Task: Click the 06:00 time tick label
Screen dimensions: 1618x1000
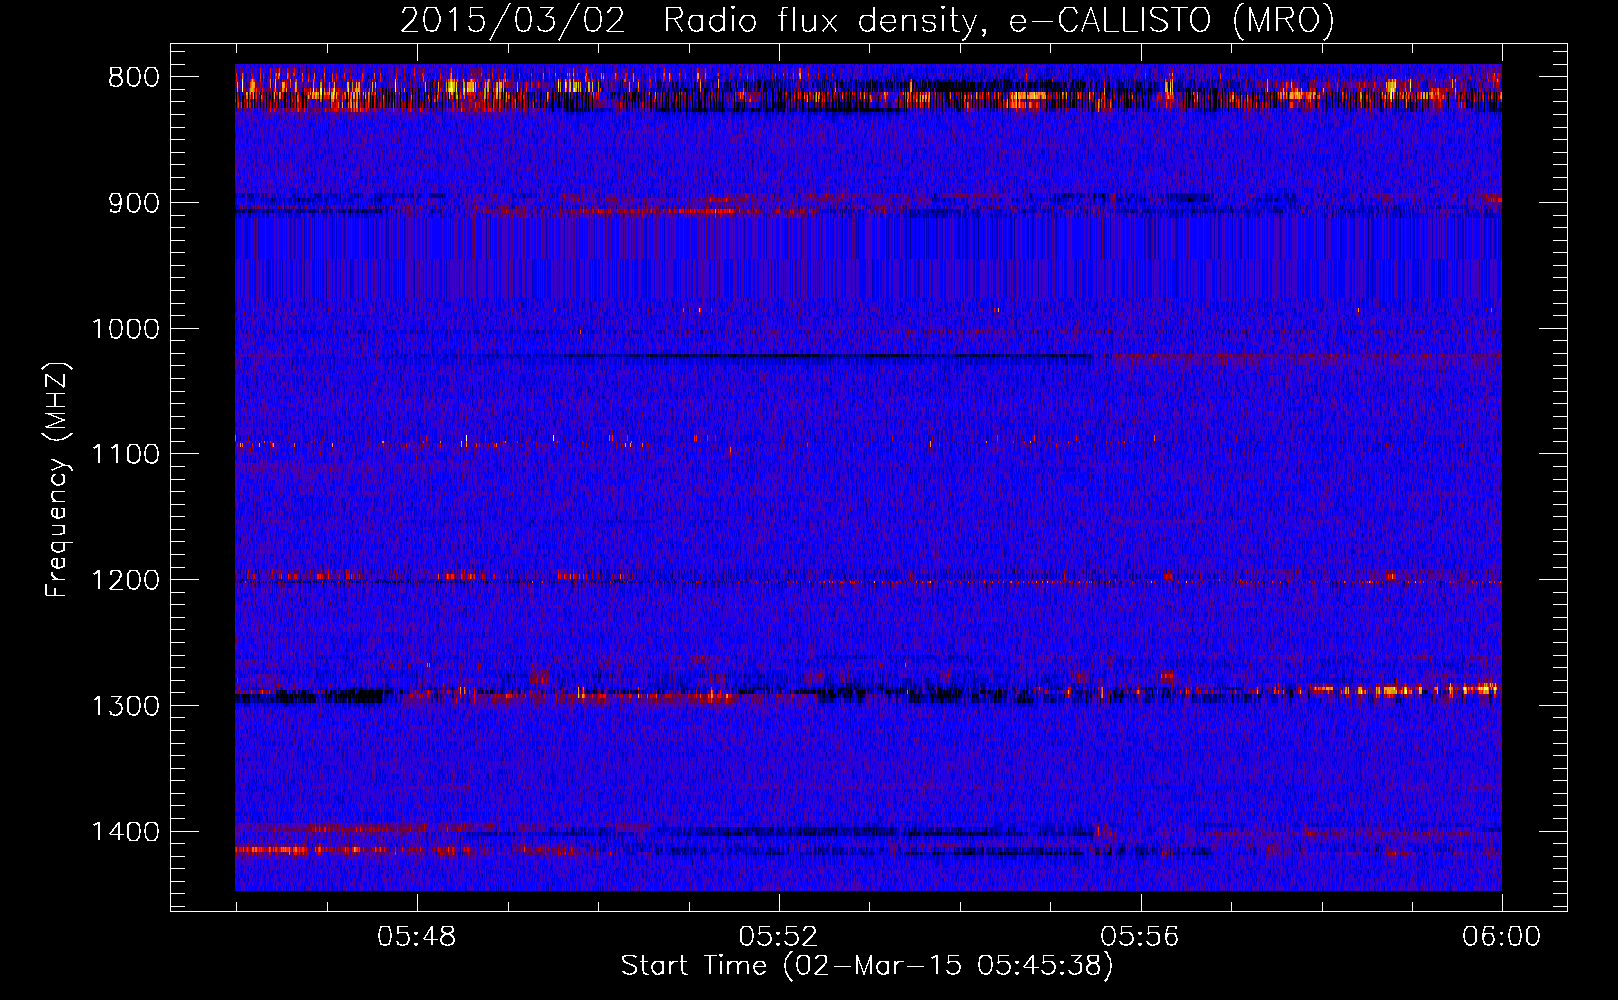Action: pos(1502,937)
